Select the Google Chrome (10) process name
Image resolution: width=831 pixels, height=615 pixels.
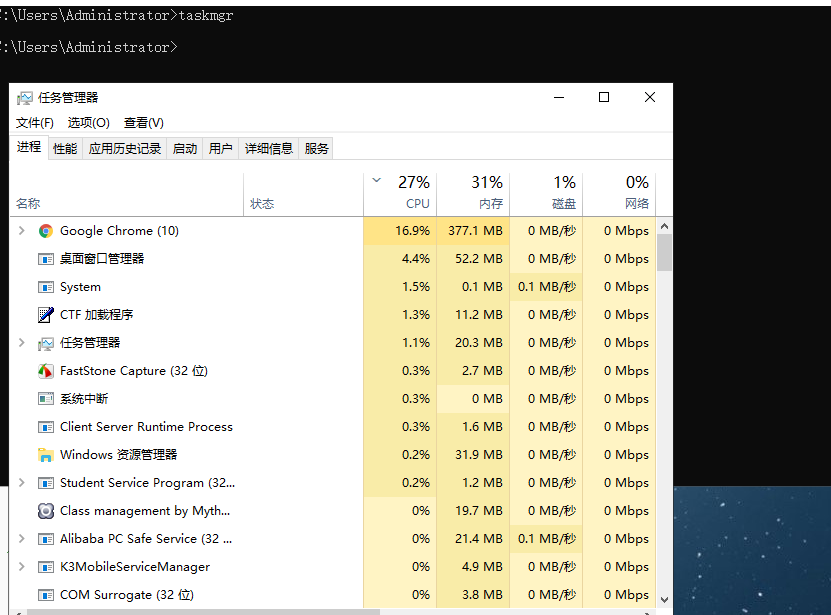pyautogui.click(x=119, y=231)
